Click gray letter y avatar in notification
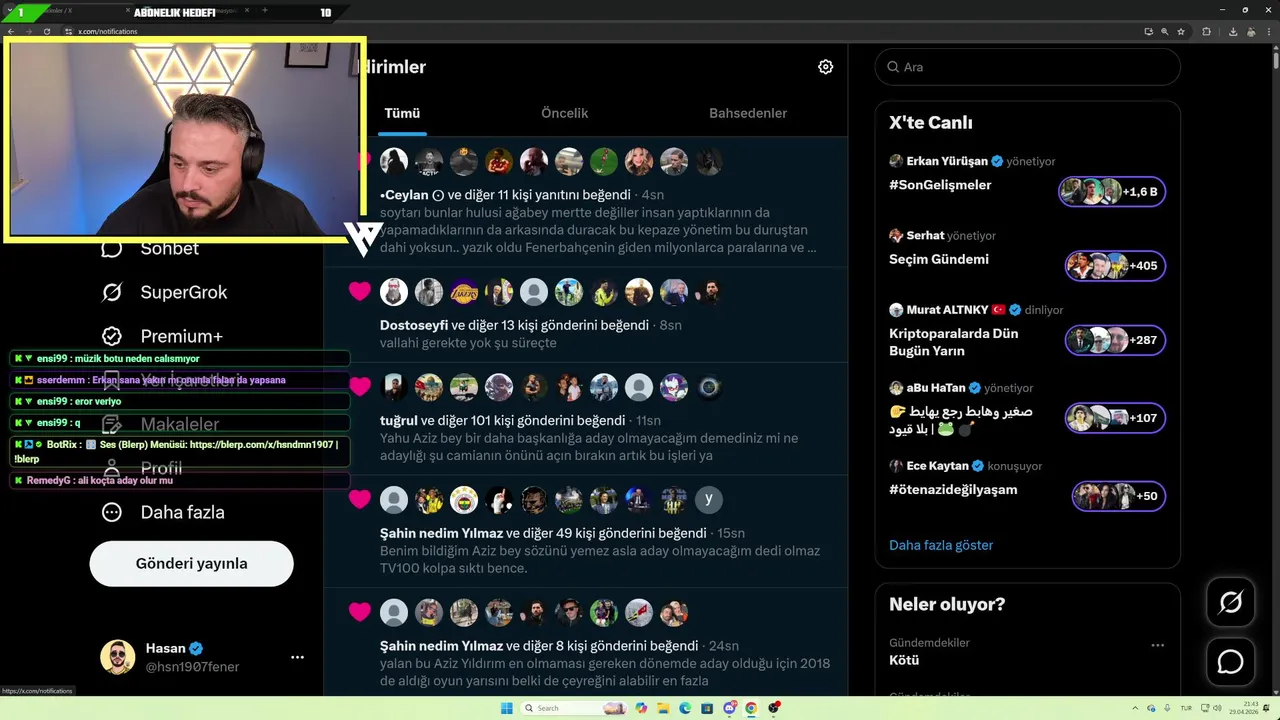 tap(709, 499)
